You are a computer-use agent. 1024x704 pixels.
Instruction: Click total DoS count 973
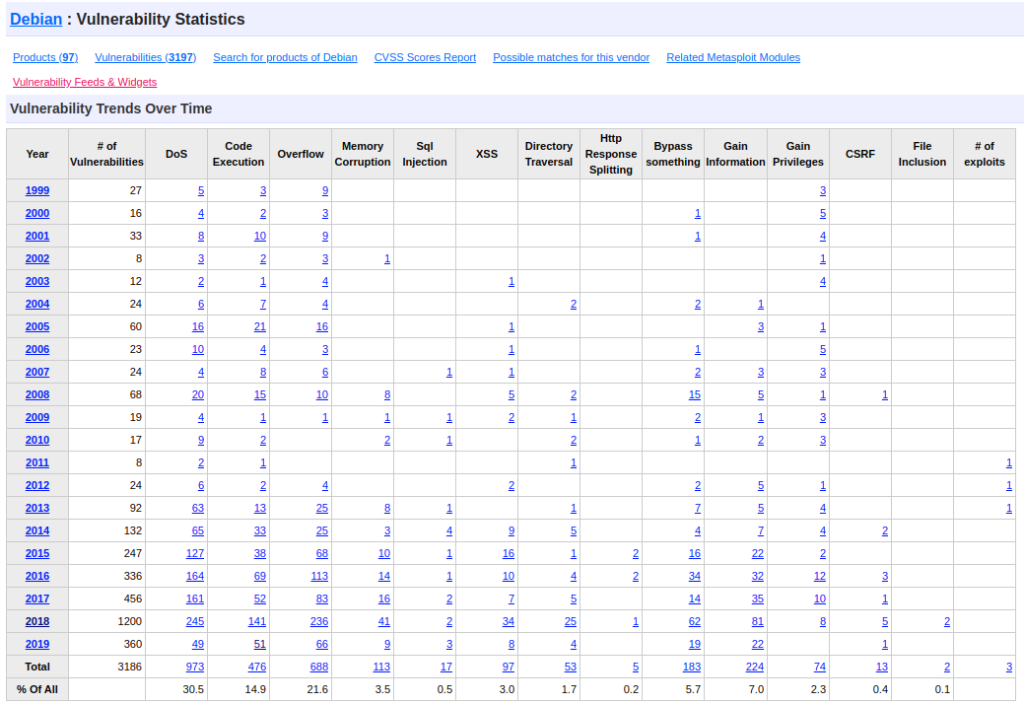coord(194,667)
